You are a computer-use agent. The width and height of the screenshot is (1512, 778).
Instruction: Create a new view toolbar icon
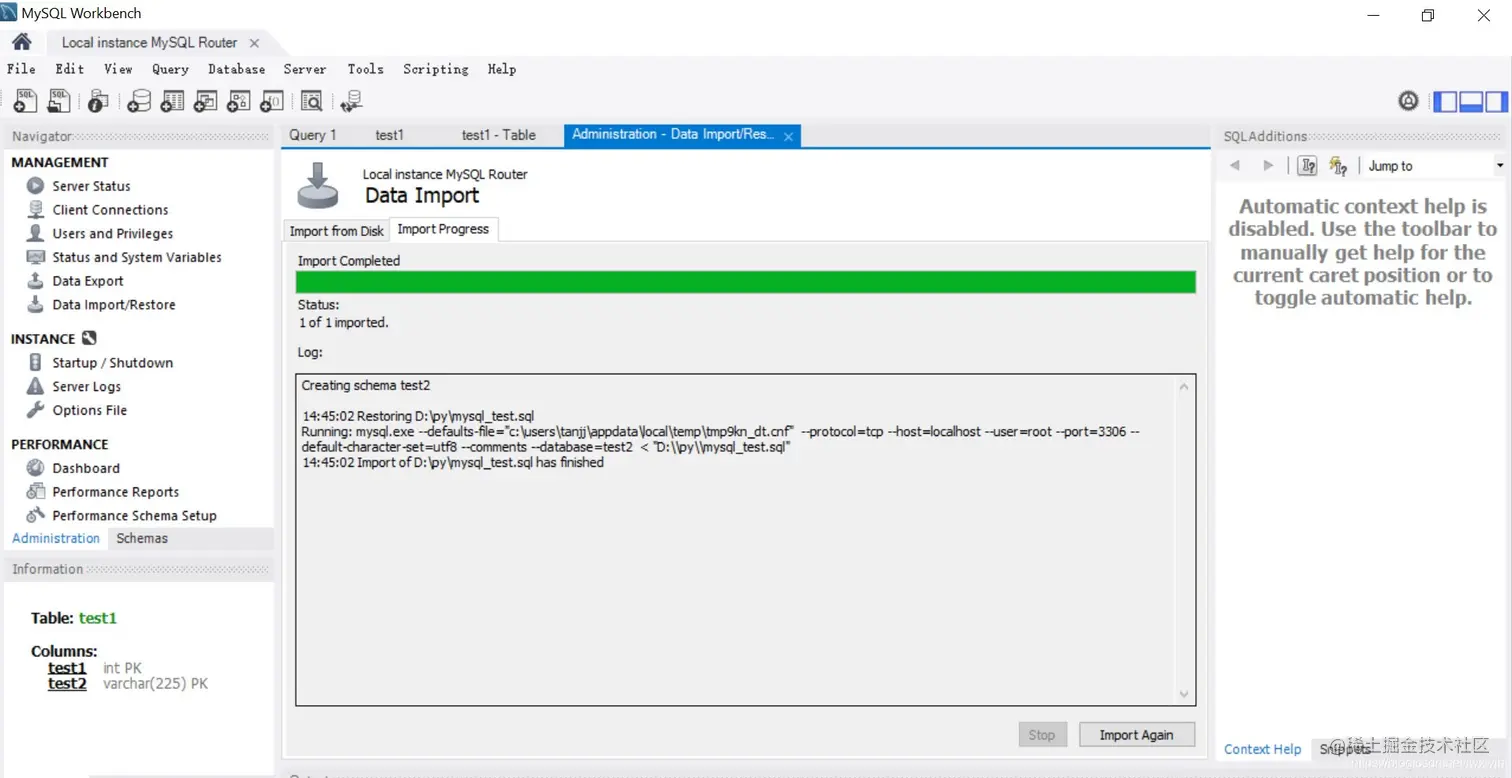205,101
